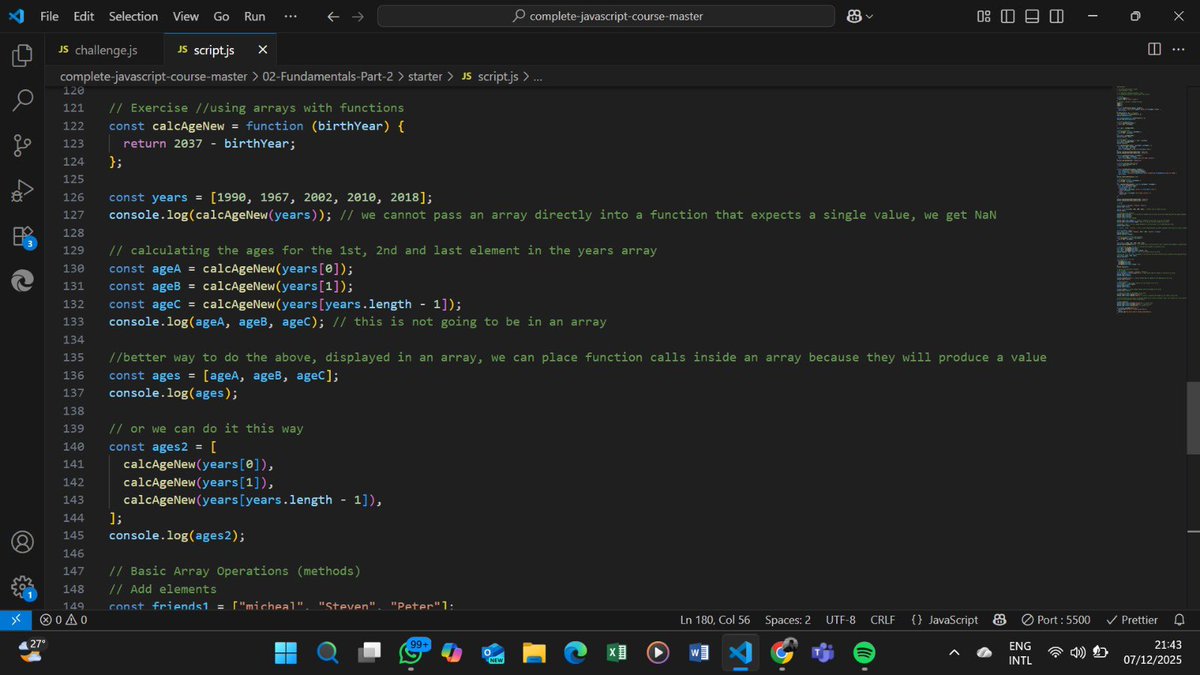The width and height of the screenshot is (1200, 675).
Task: Open the Run and Debug view
Action: 22,190
